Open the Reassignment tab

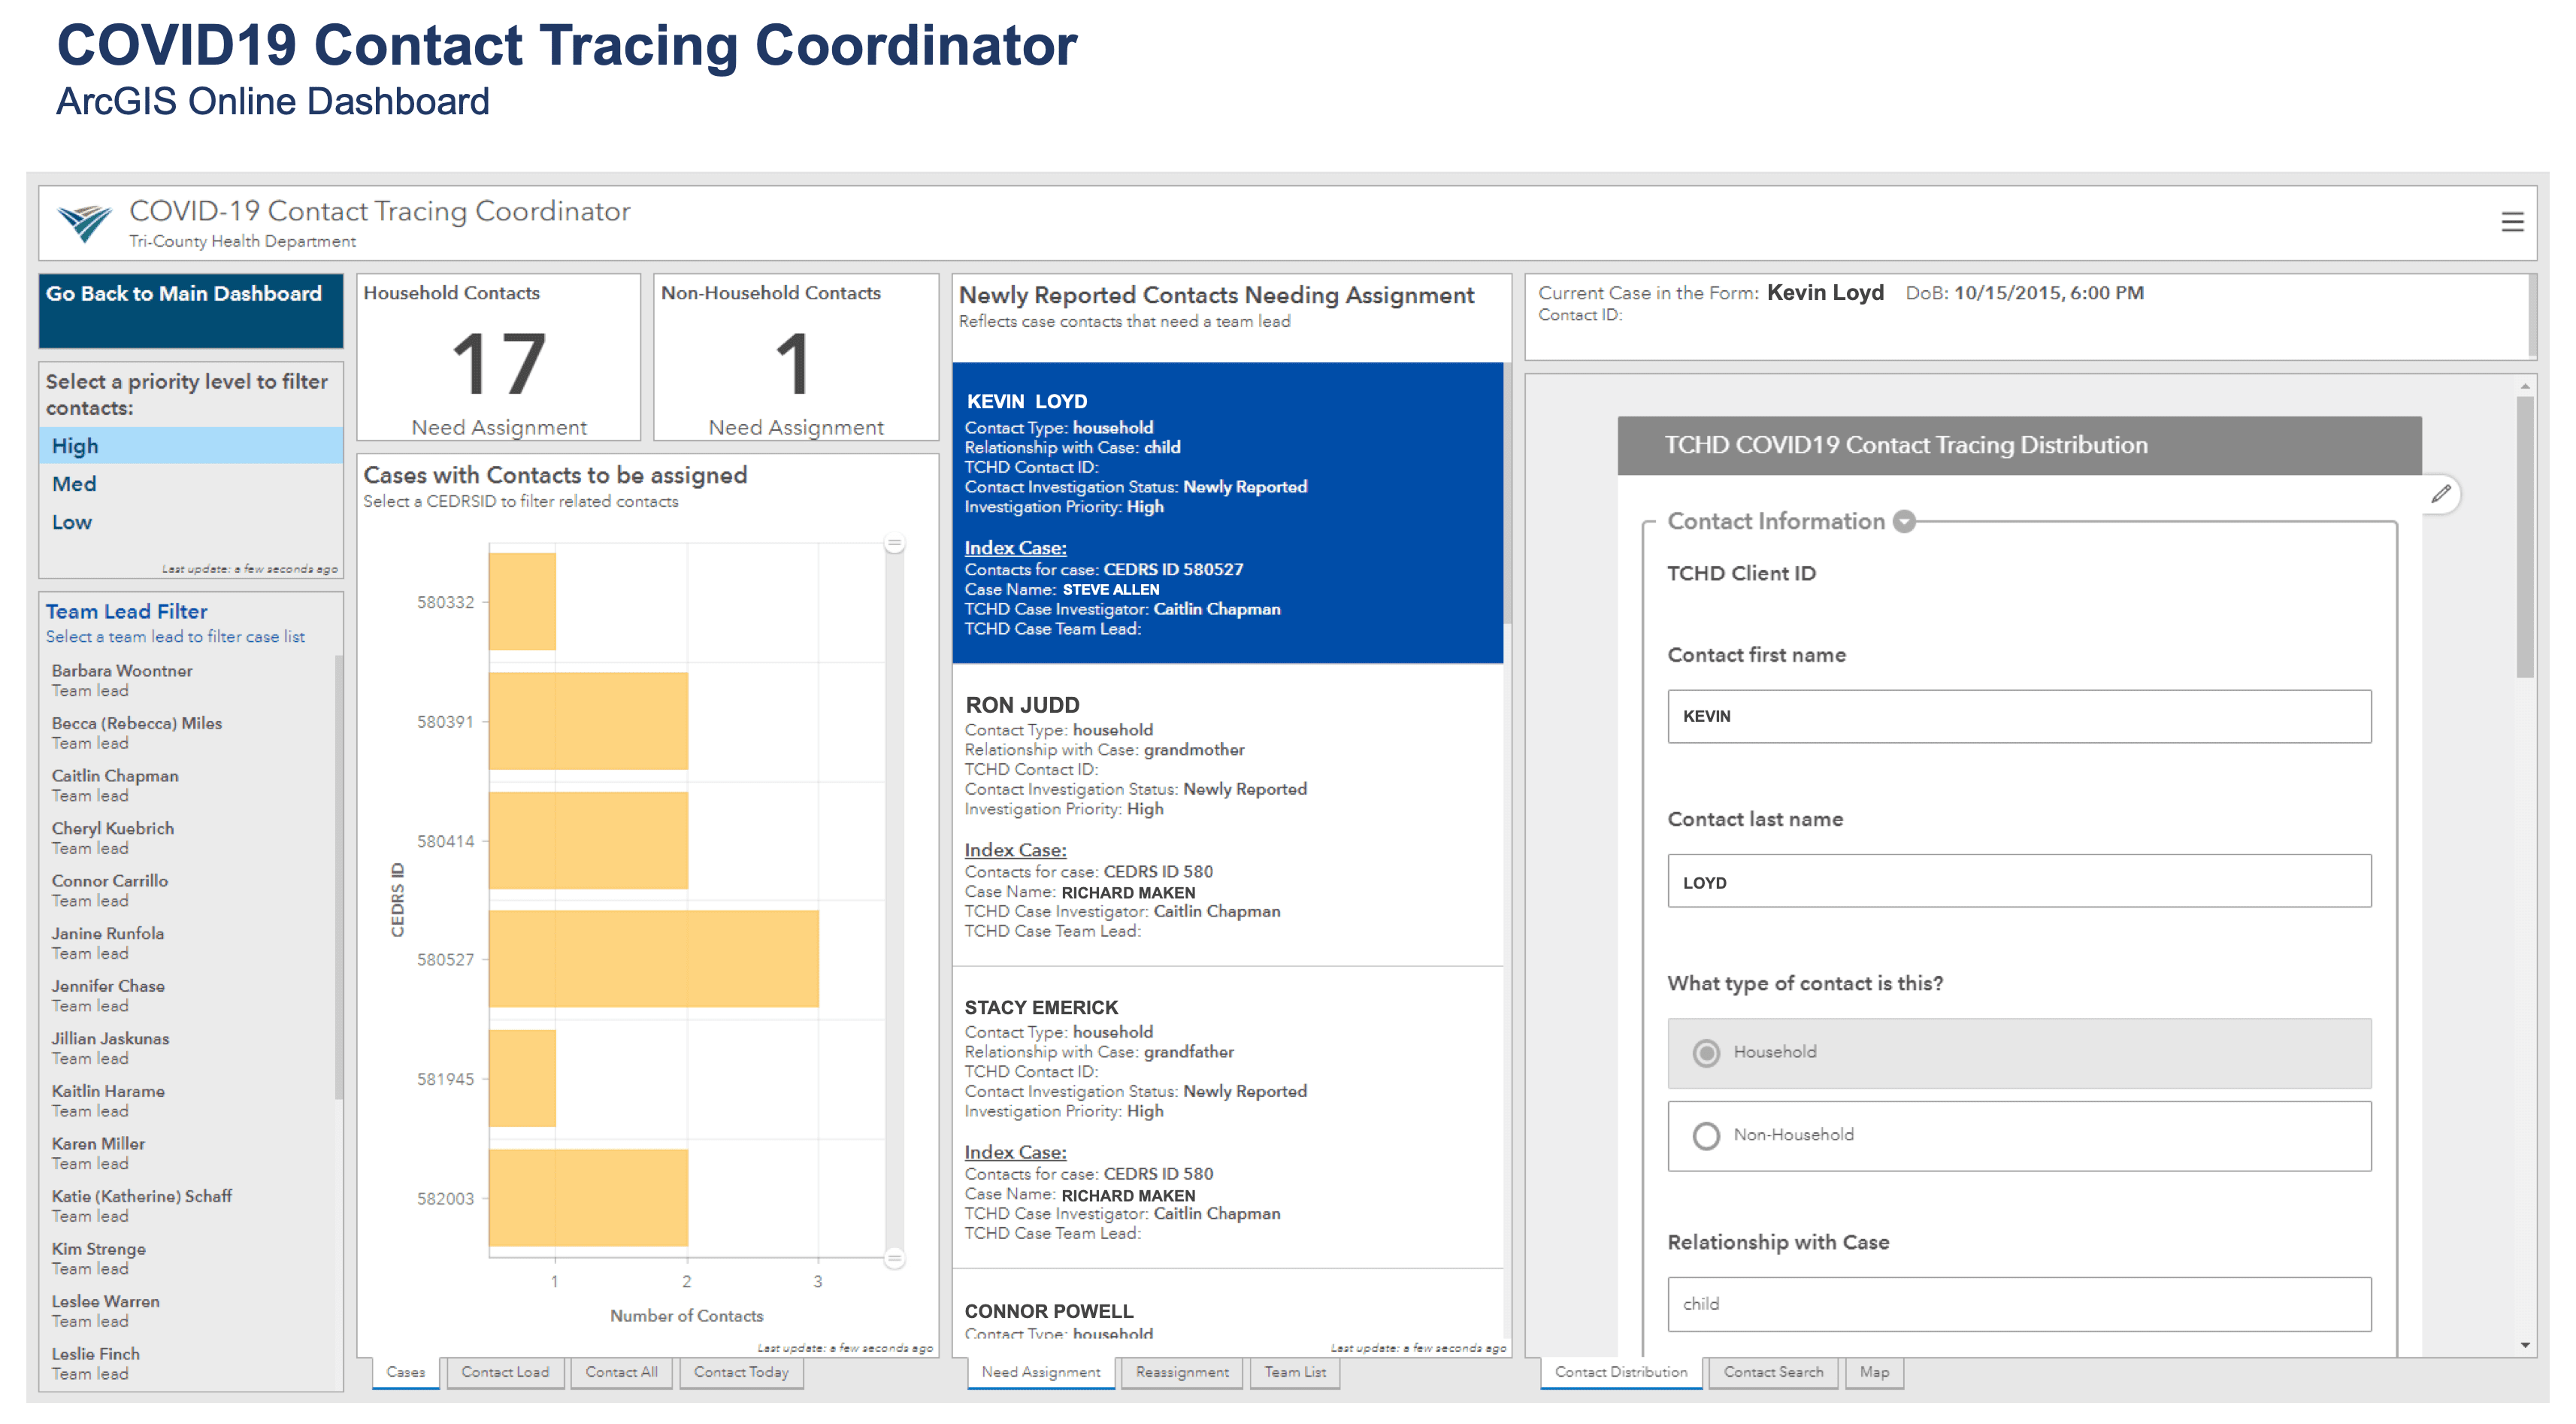pyautogui.click(x=1181, y=1372)
